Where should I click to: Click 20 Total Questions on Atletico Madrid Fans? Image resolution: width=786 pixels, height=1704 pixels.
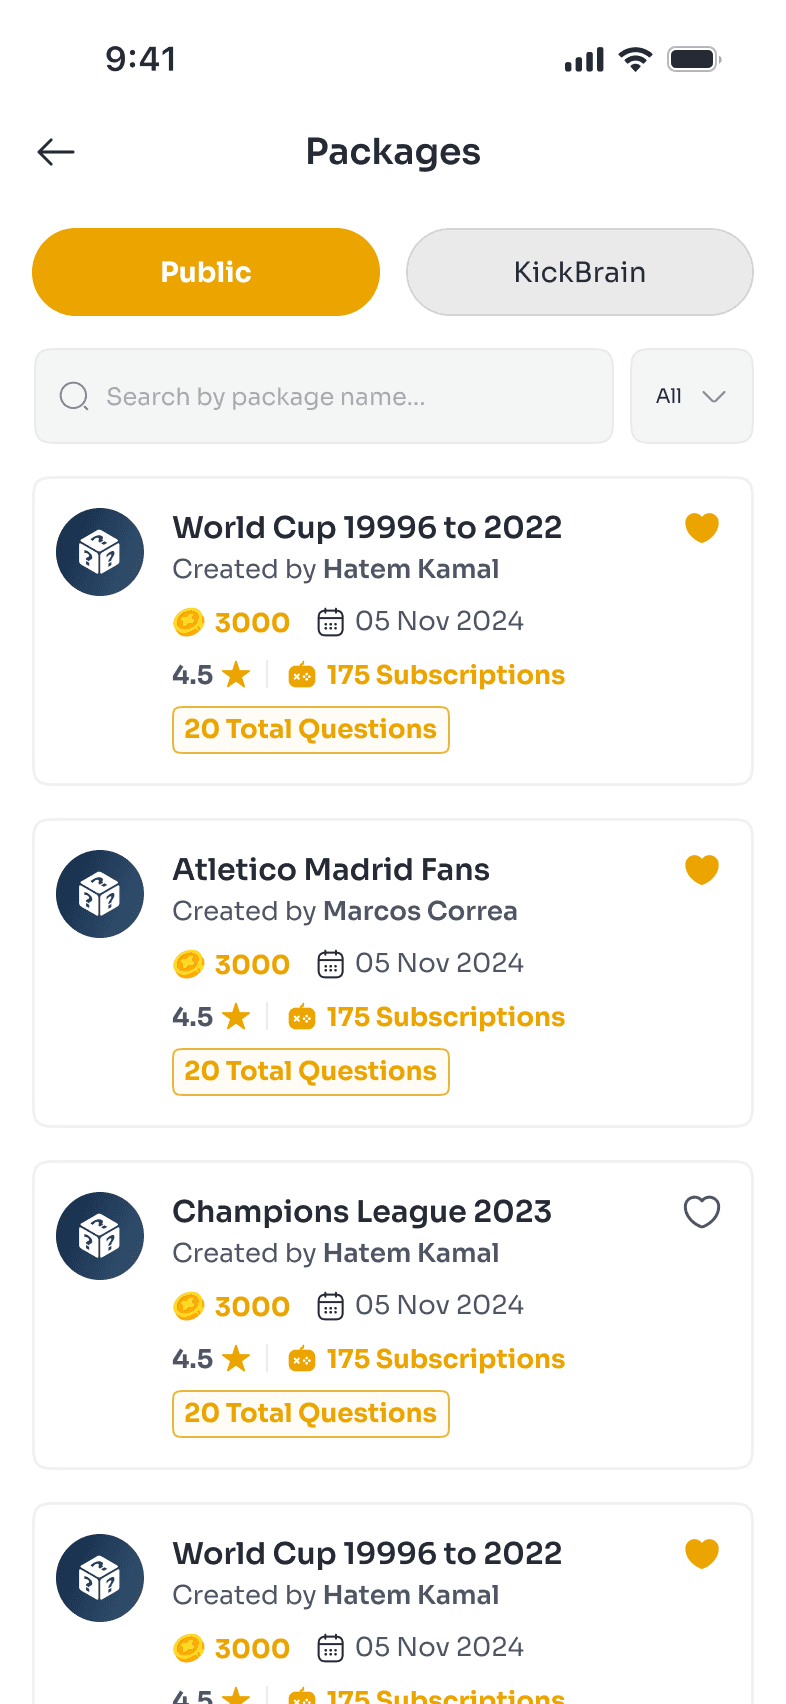click(x=311, y=1072)
